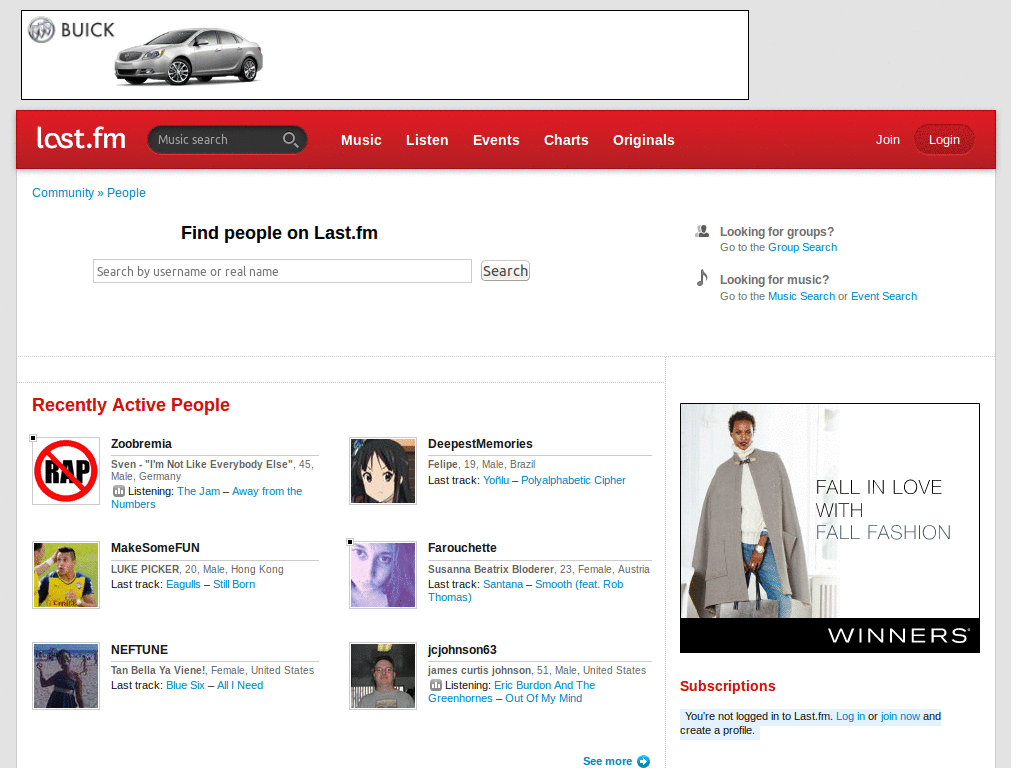The width and height of the screenshot is (1024, 768).
Task: Open DeepestMemories' anime avatar
Action: [383, 471]
